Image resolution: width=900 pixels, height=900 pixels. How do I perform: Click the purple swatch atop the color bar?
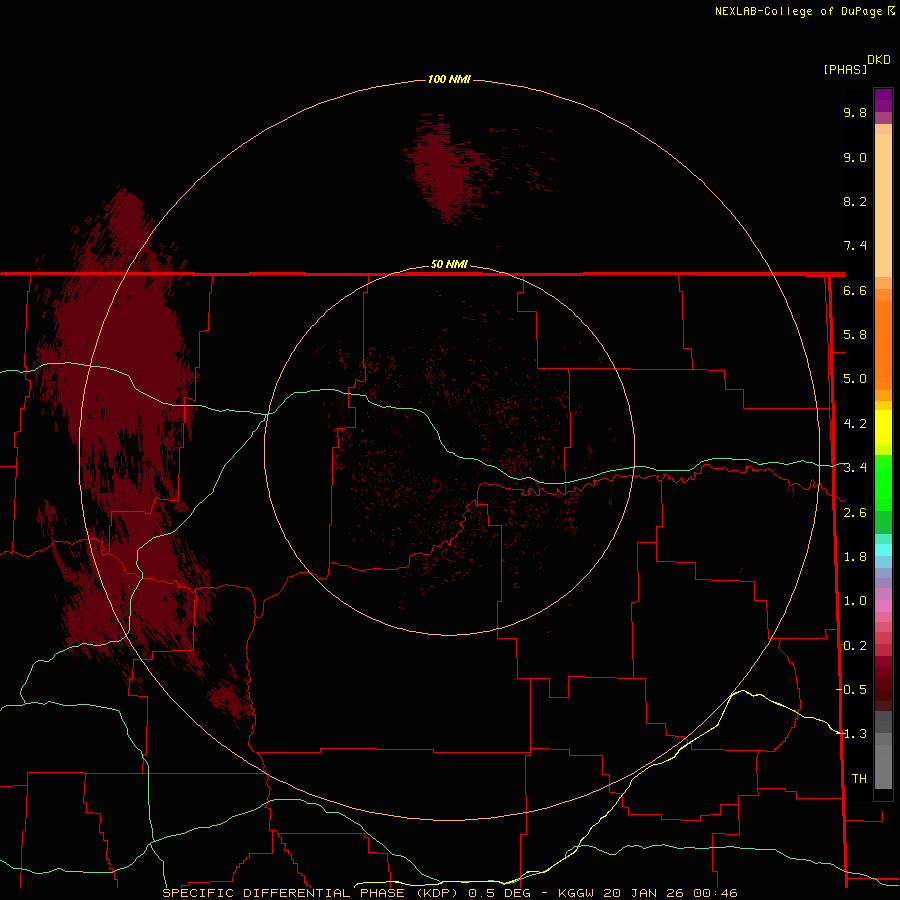pyautogui.click(x=883, y=100)
